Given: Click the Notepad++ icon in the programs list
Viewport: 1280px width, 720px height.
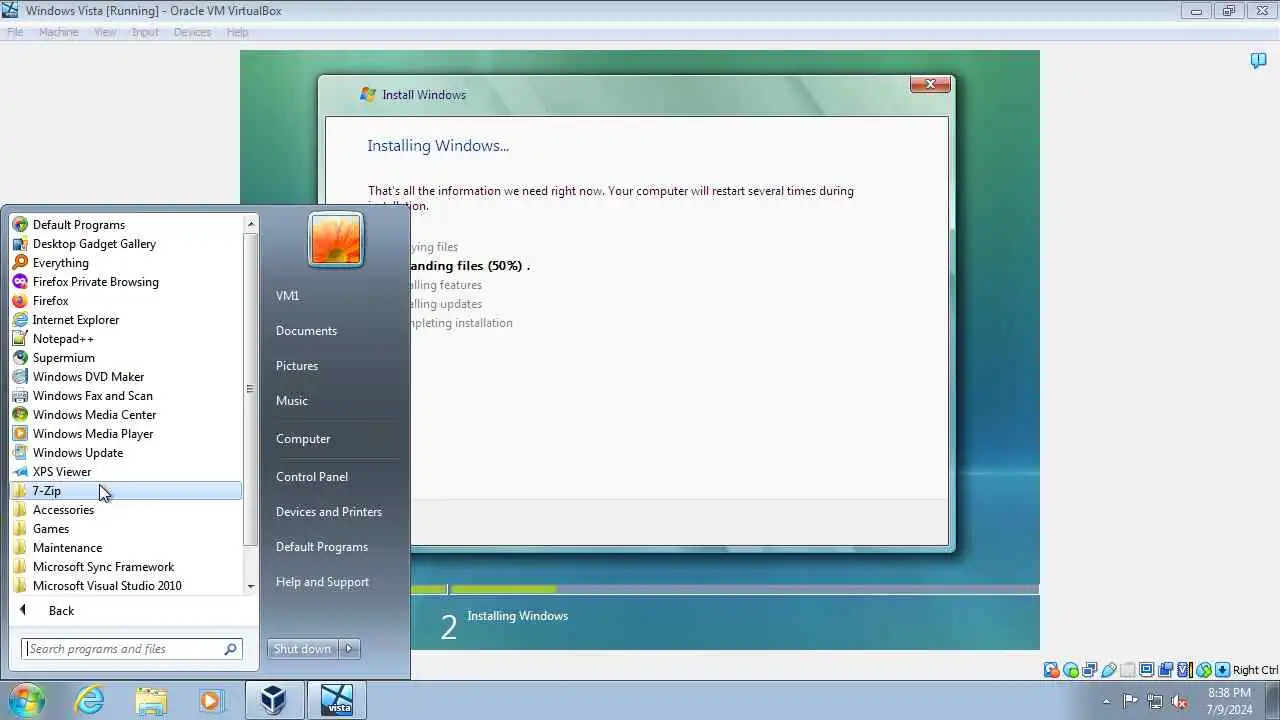Looking at the screenshot, I should coord(20,338).
